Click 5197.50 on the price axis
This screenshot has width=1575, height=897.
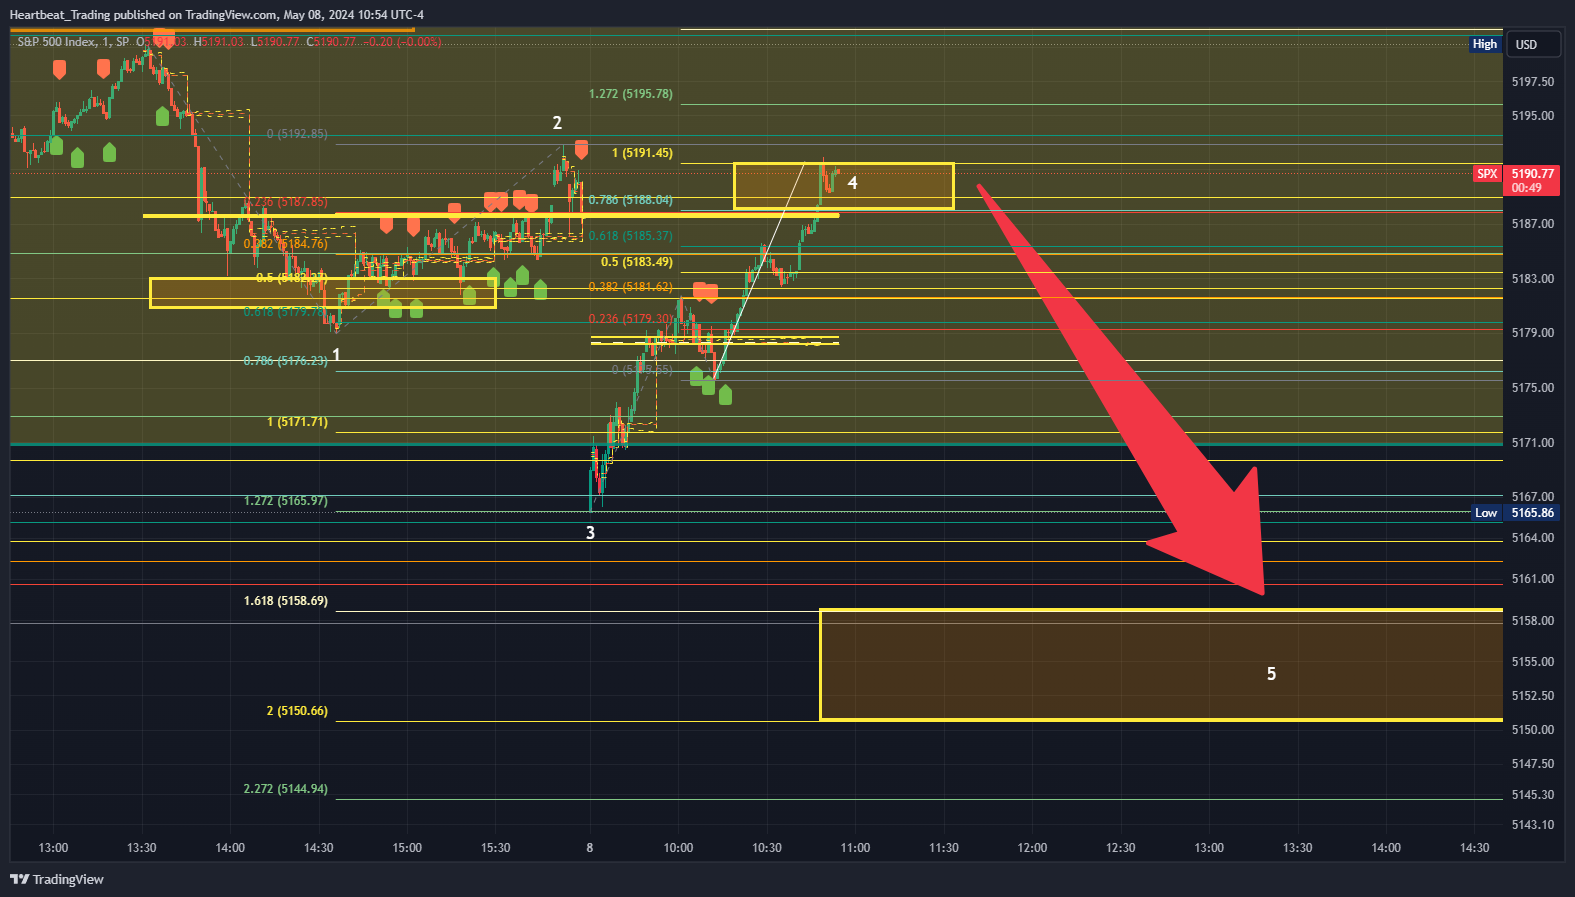pos(1533,82)
